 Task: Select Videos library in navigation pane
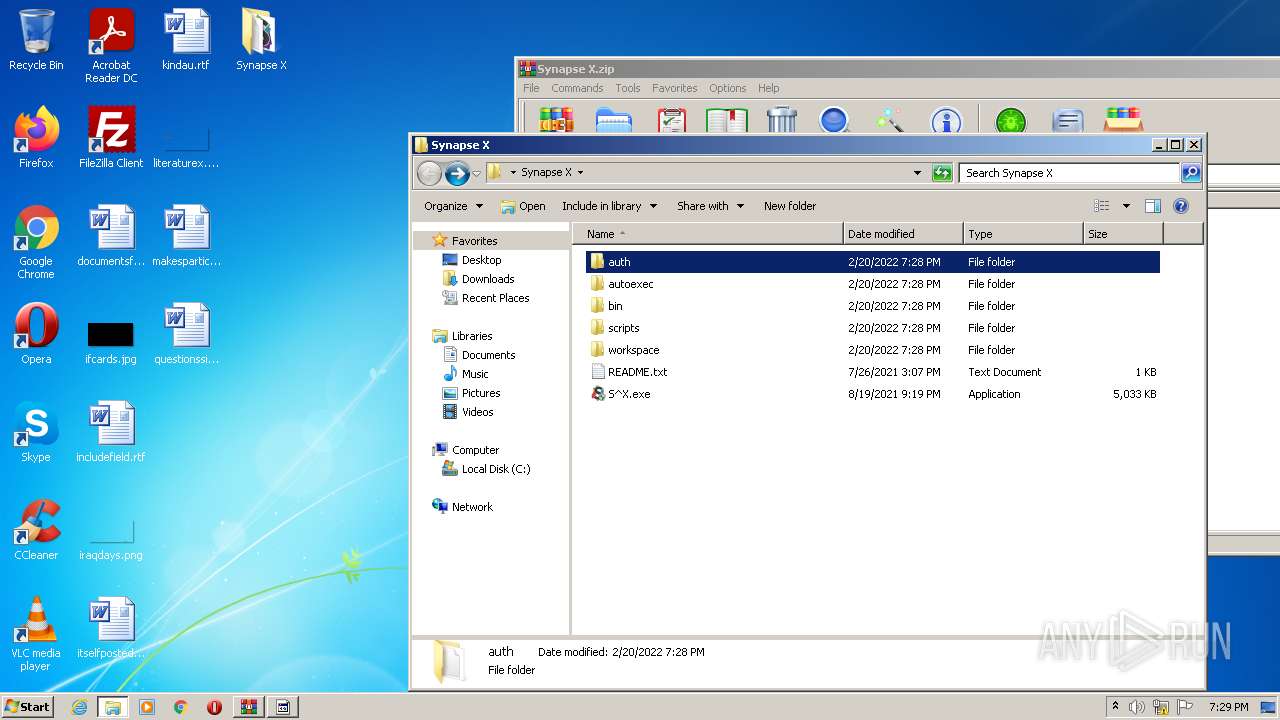(477, 412)
